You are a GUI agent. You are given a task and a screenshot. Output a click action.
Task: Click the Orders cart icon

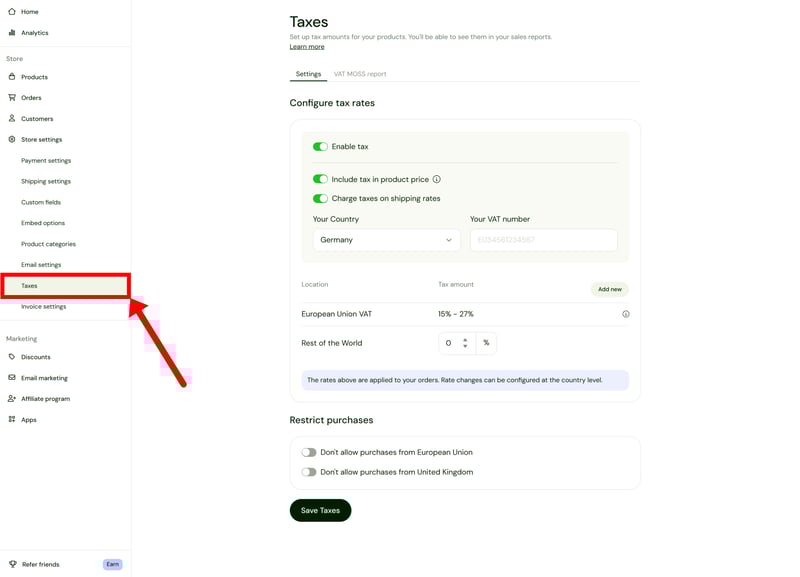pos(12,98)
